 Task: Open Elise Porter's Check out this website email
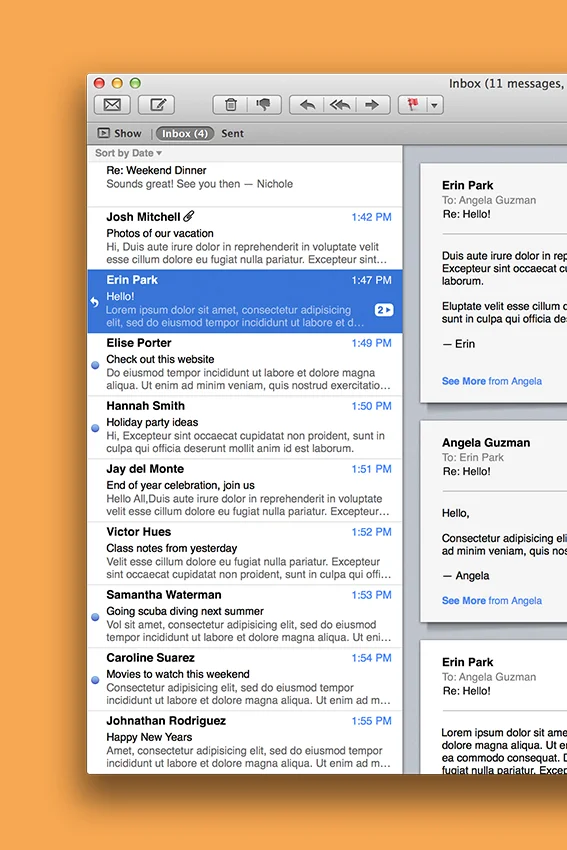click(x=245, y=364)
